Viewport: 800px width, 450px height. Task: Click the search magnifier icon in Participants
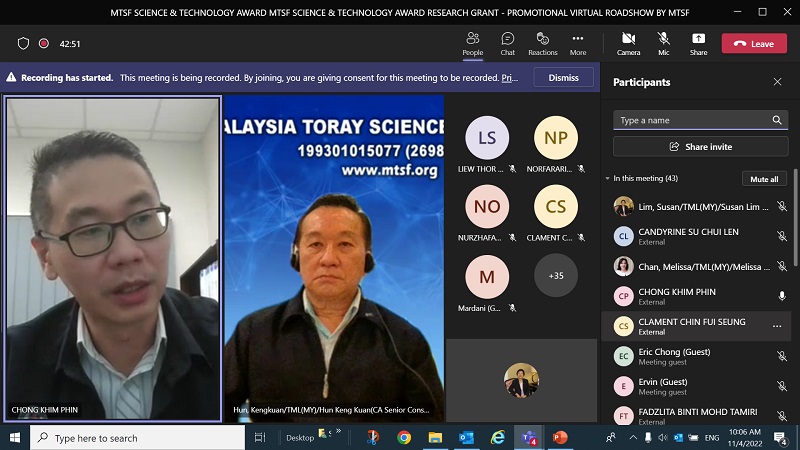(x=777, y=120)
